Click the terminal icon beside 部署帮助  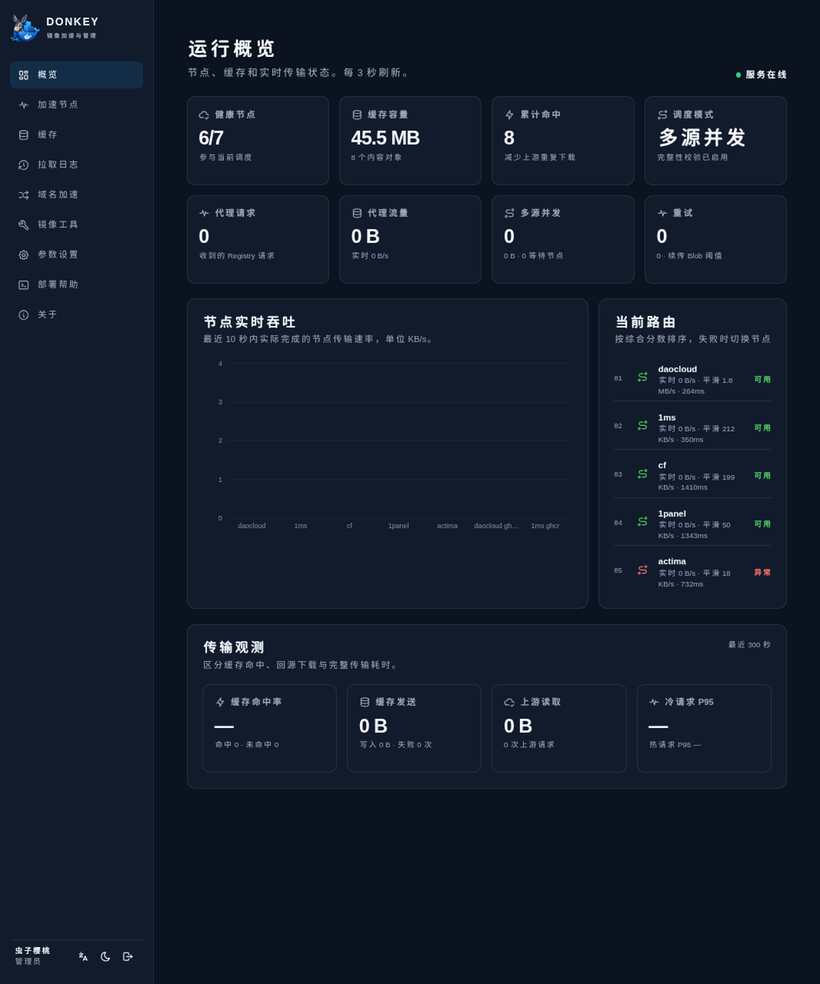23,285
